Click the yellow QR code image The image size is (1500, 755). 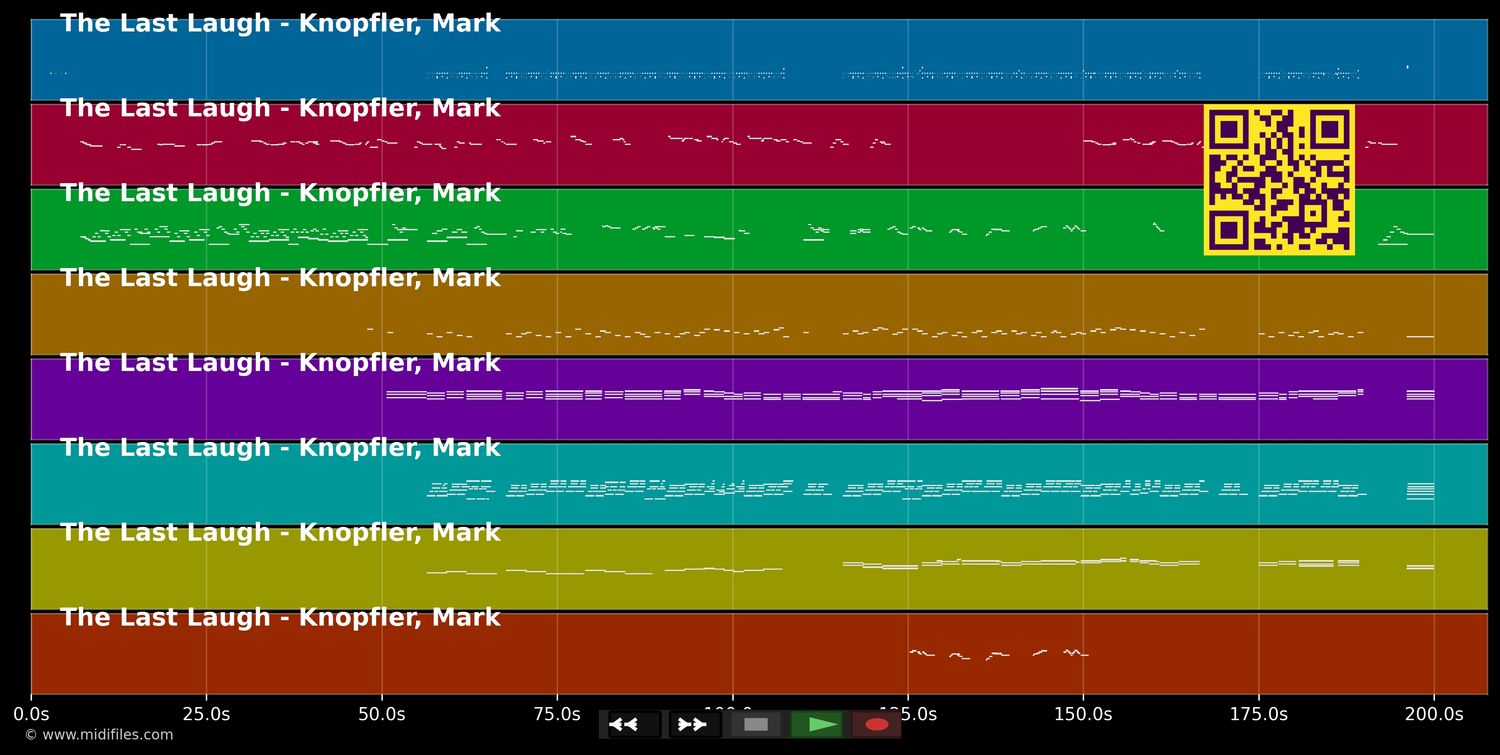[1279, 180]
